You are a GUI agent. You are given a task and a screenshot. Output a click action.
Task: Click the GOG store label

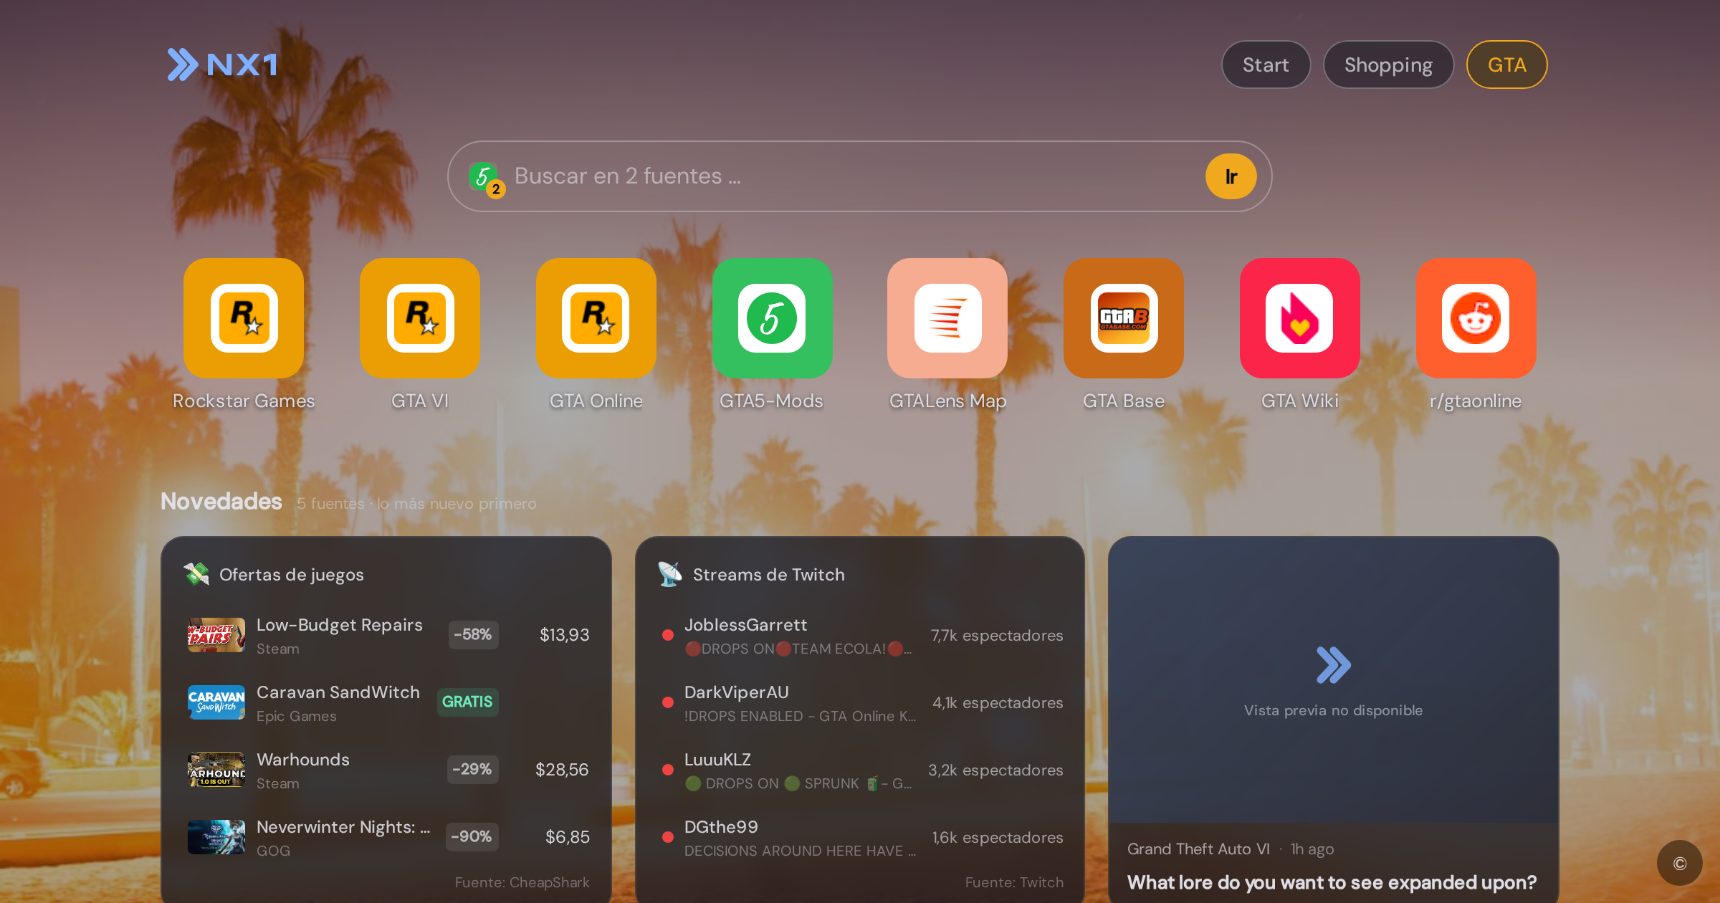click(273, 851)
